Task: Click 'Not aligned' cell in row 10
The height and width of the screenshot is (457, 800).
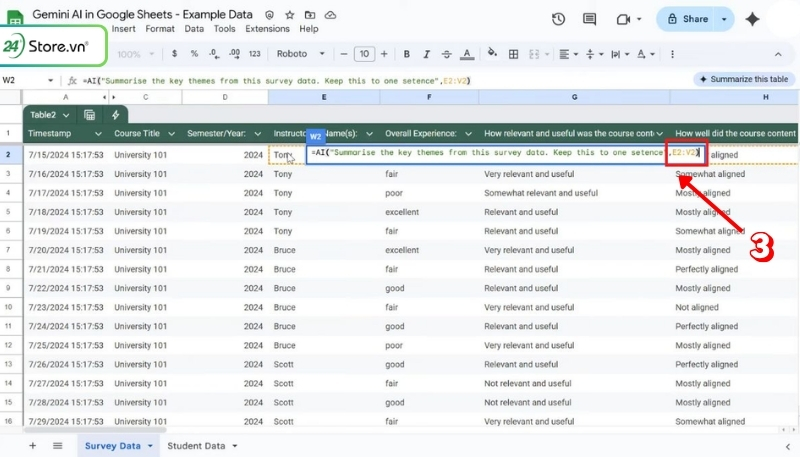Action: tap(697, 307)
